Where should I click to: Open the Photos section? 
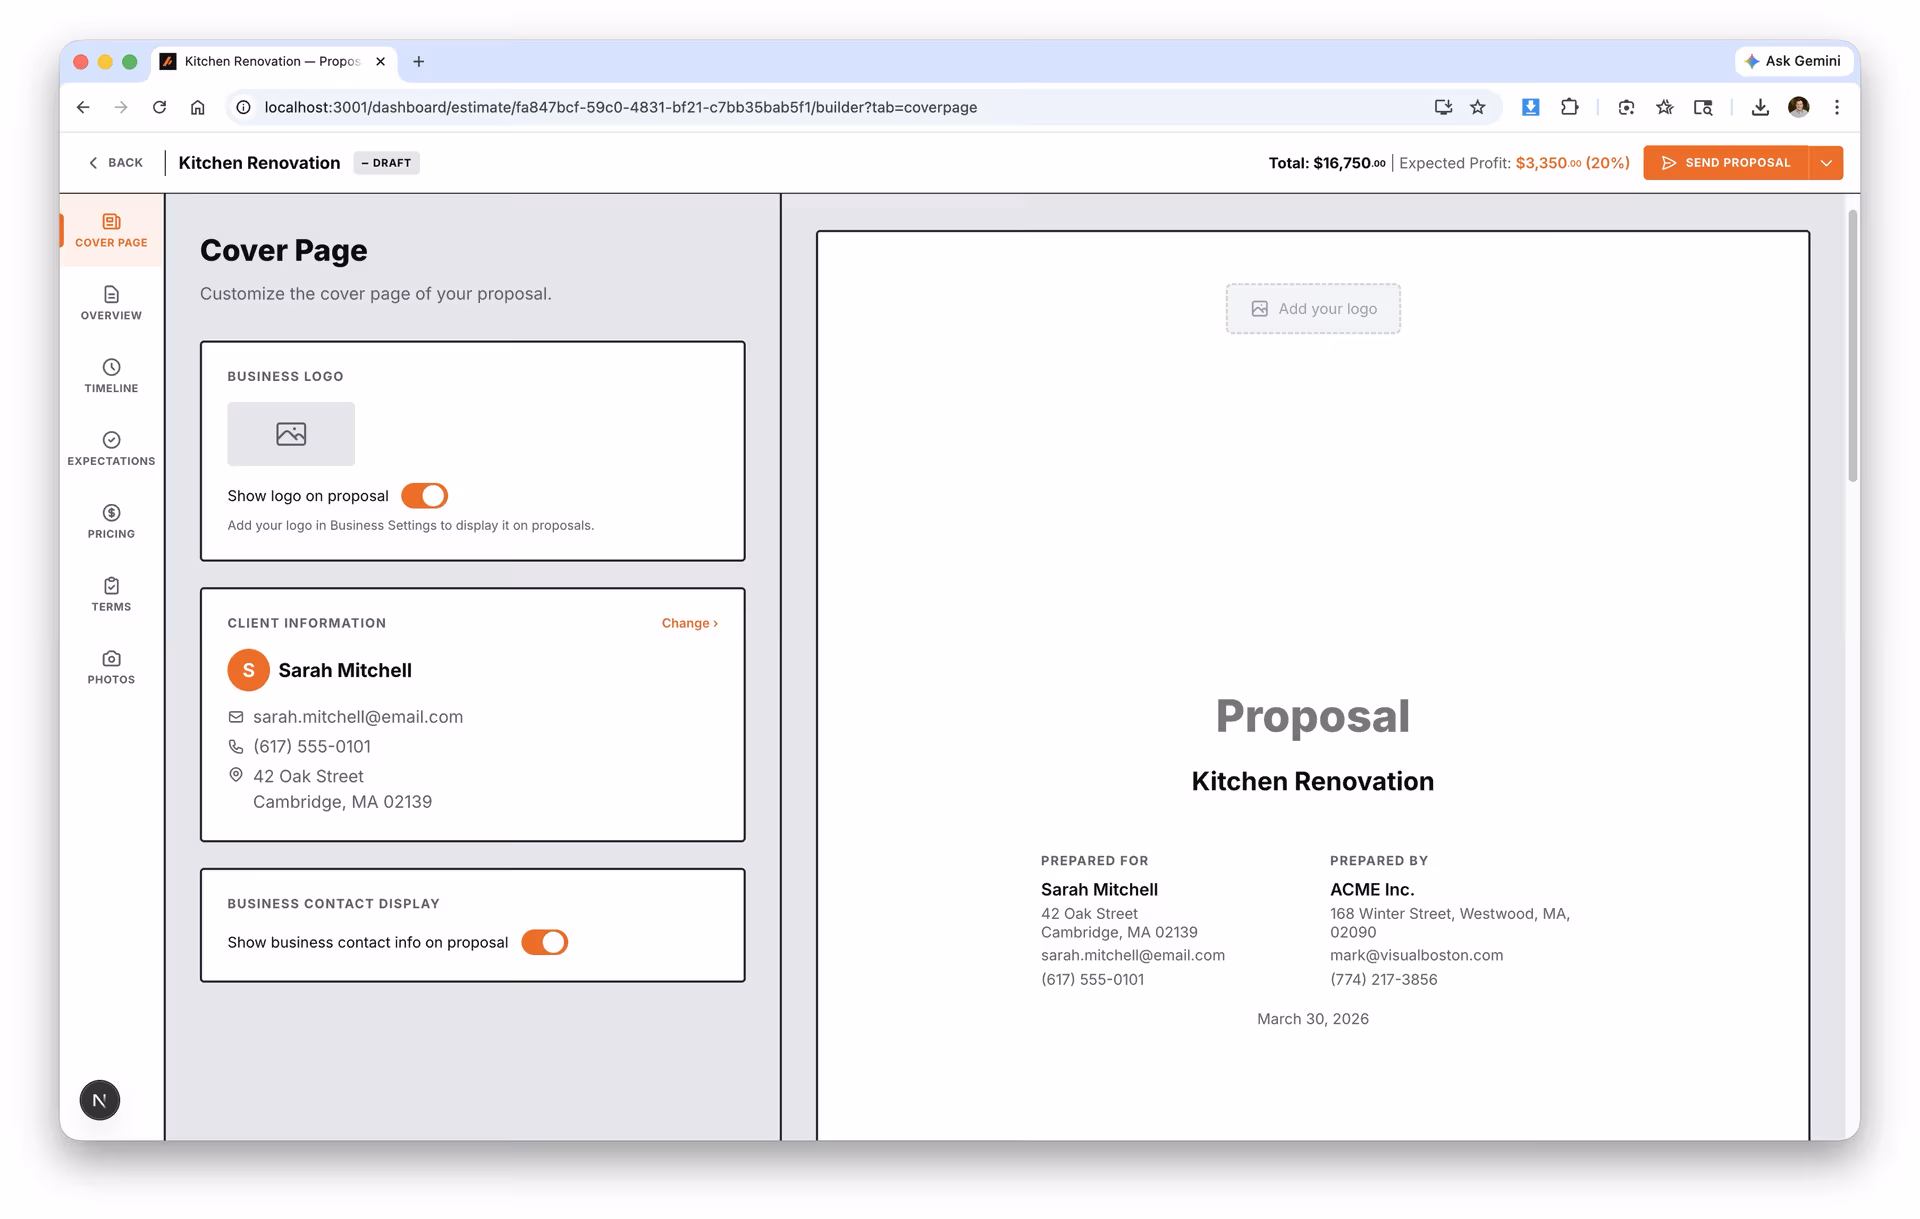click(x=110, y=667)
